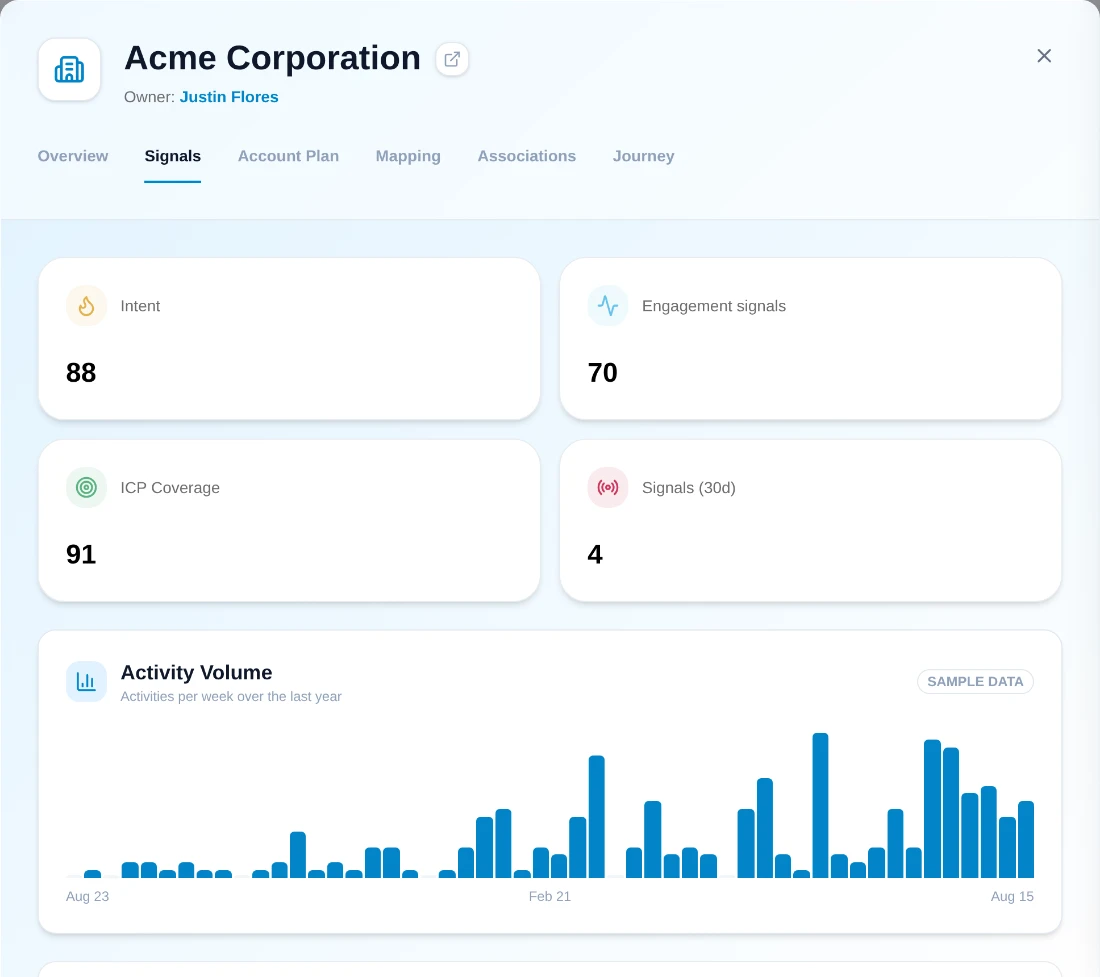Click the Acme Corporation building icon

69,69
